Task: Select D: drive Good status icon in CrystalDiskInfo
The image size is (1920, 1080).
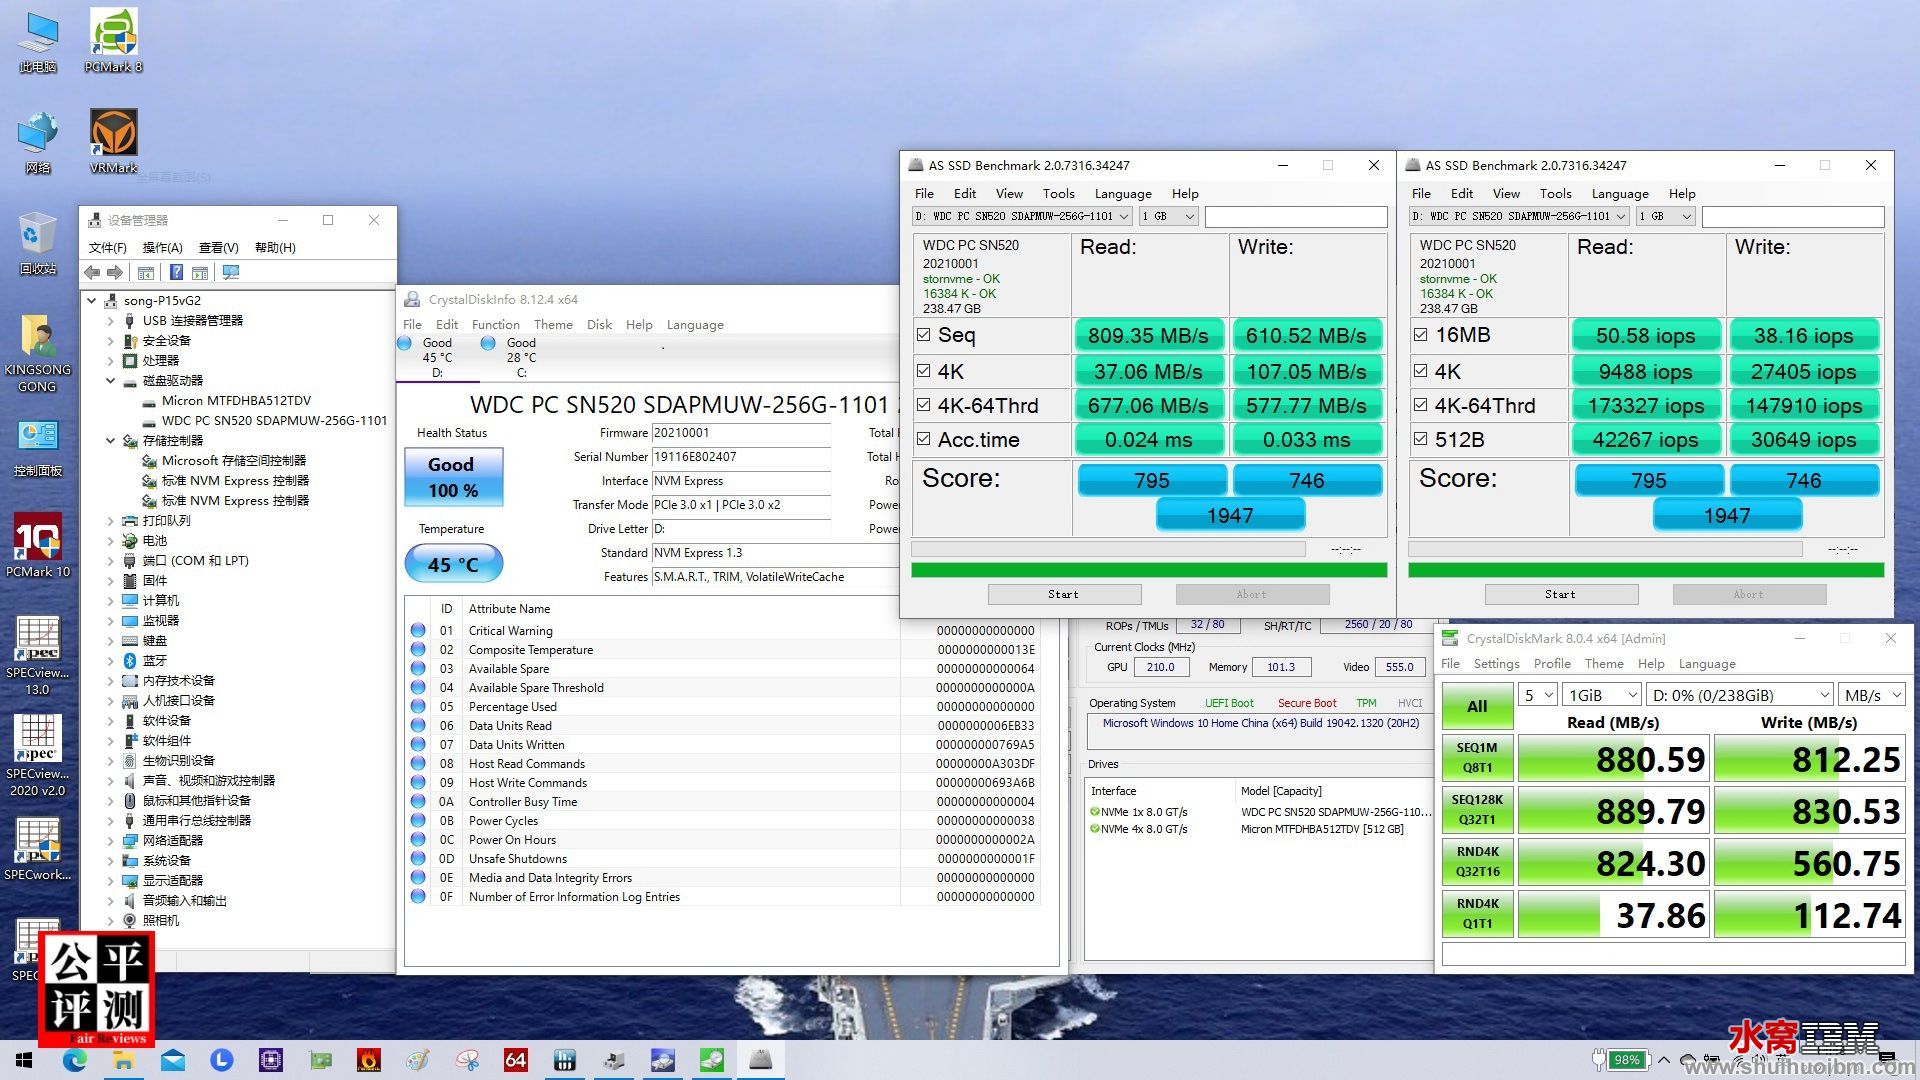Action: tap(405, 343)
